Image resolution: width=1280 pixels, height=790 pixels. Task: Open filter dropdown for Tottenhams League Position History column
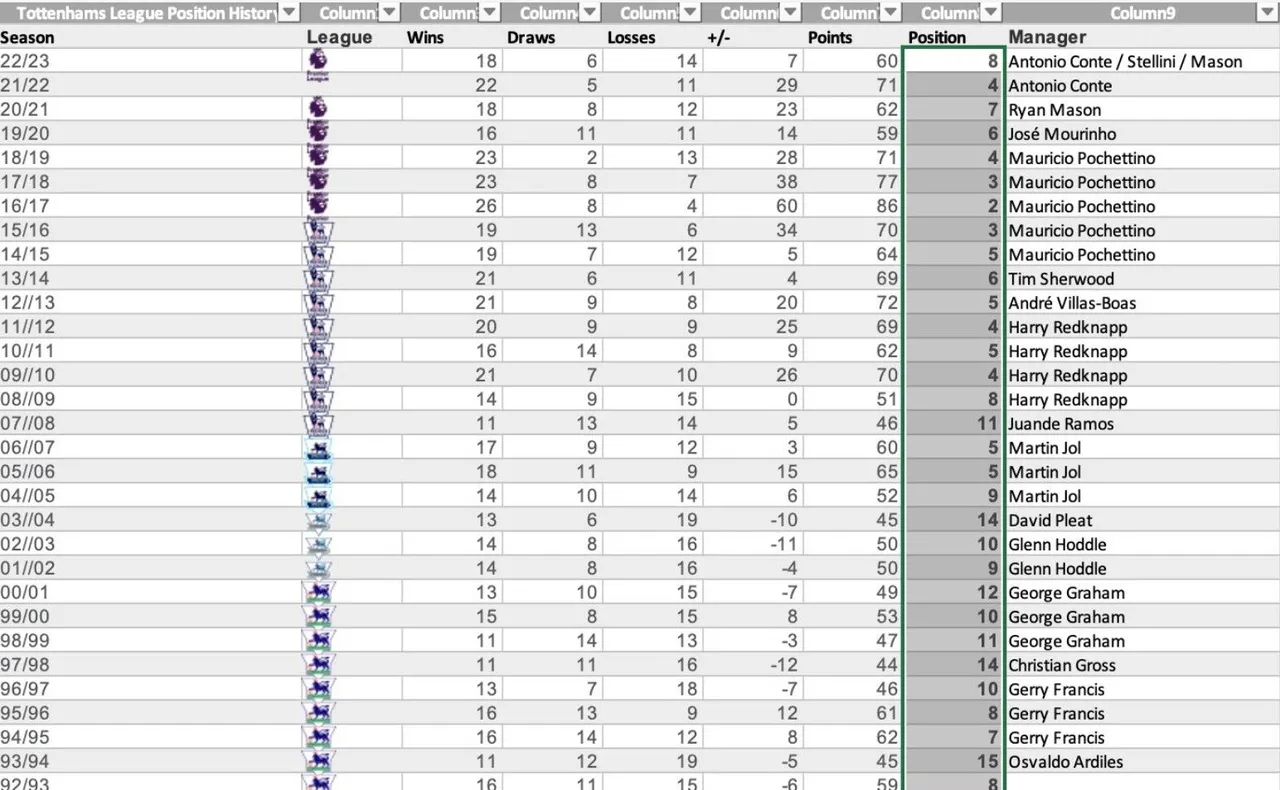(x=288, y=12)
